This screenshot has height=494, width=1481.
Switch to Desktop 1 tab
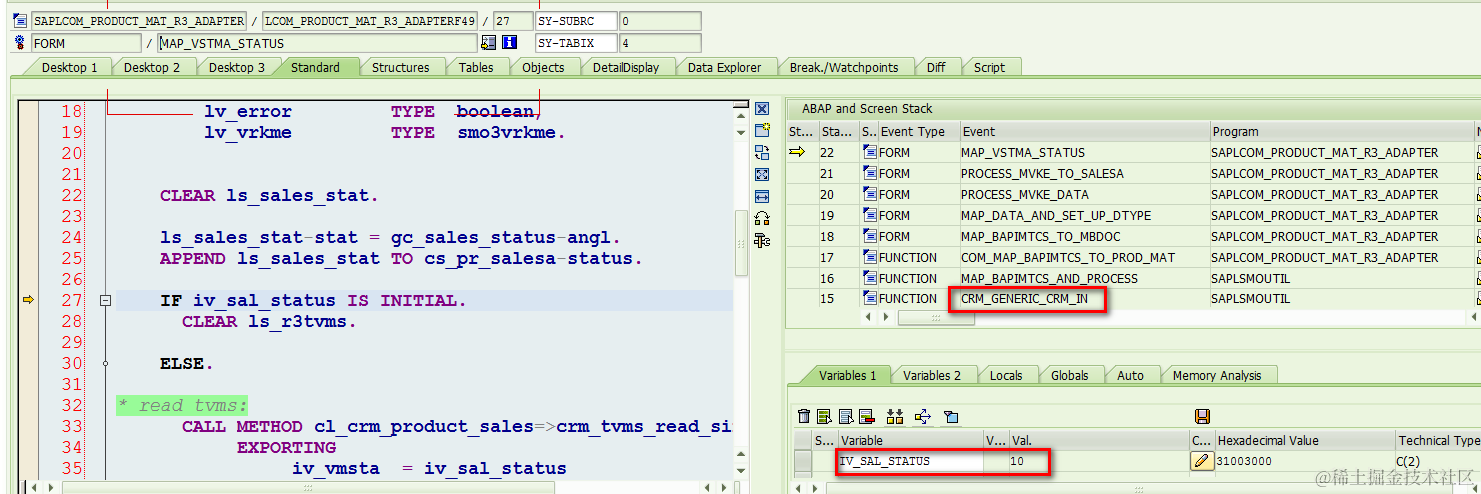[x=68, y=67]
